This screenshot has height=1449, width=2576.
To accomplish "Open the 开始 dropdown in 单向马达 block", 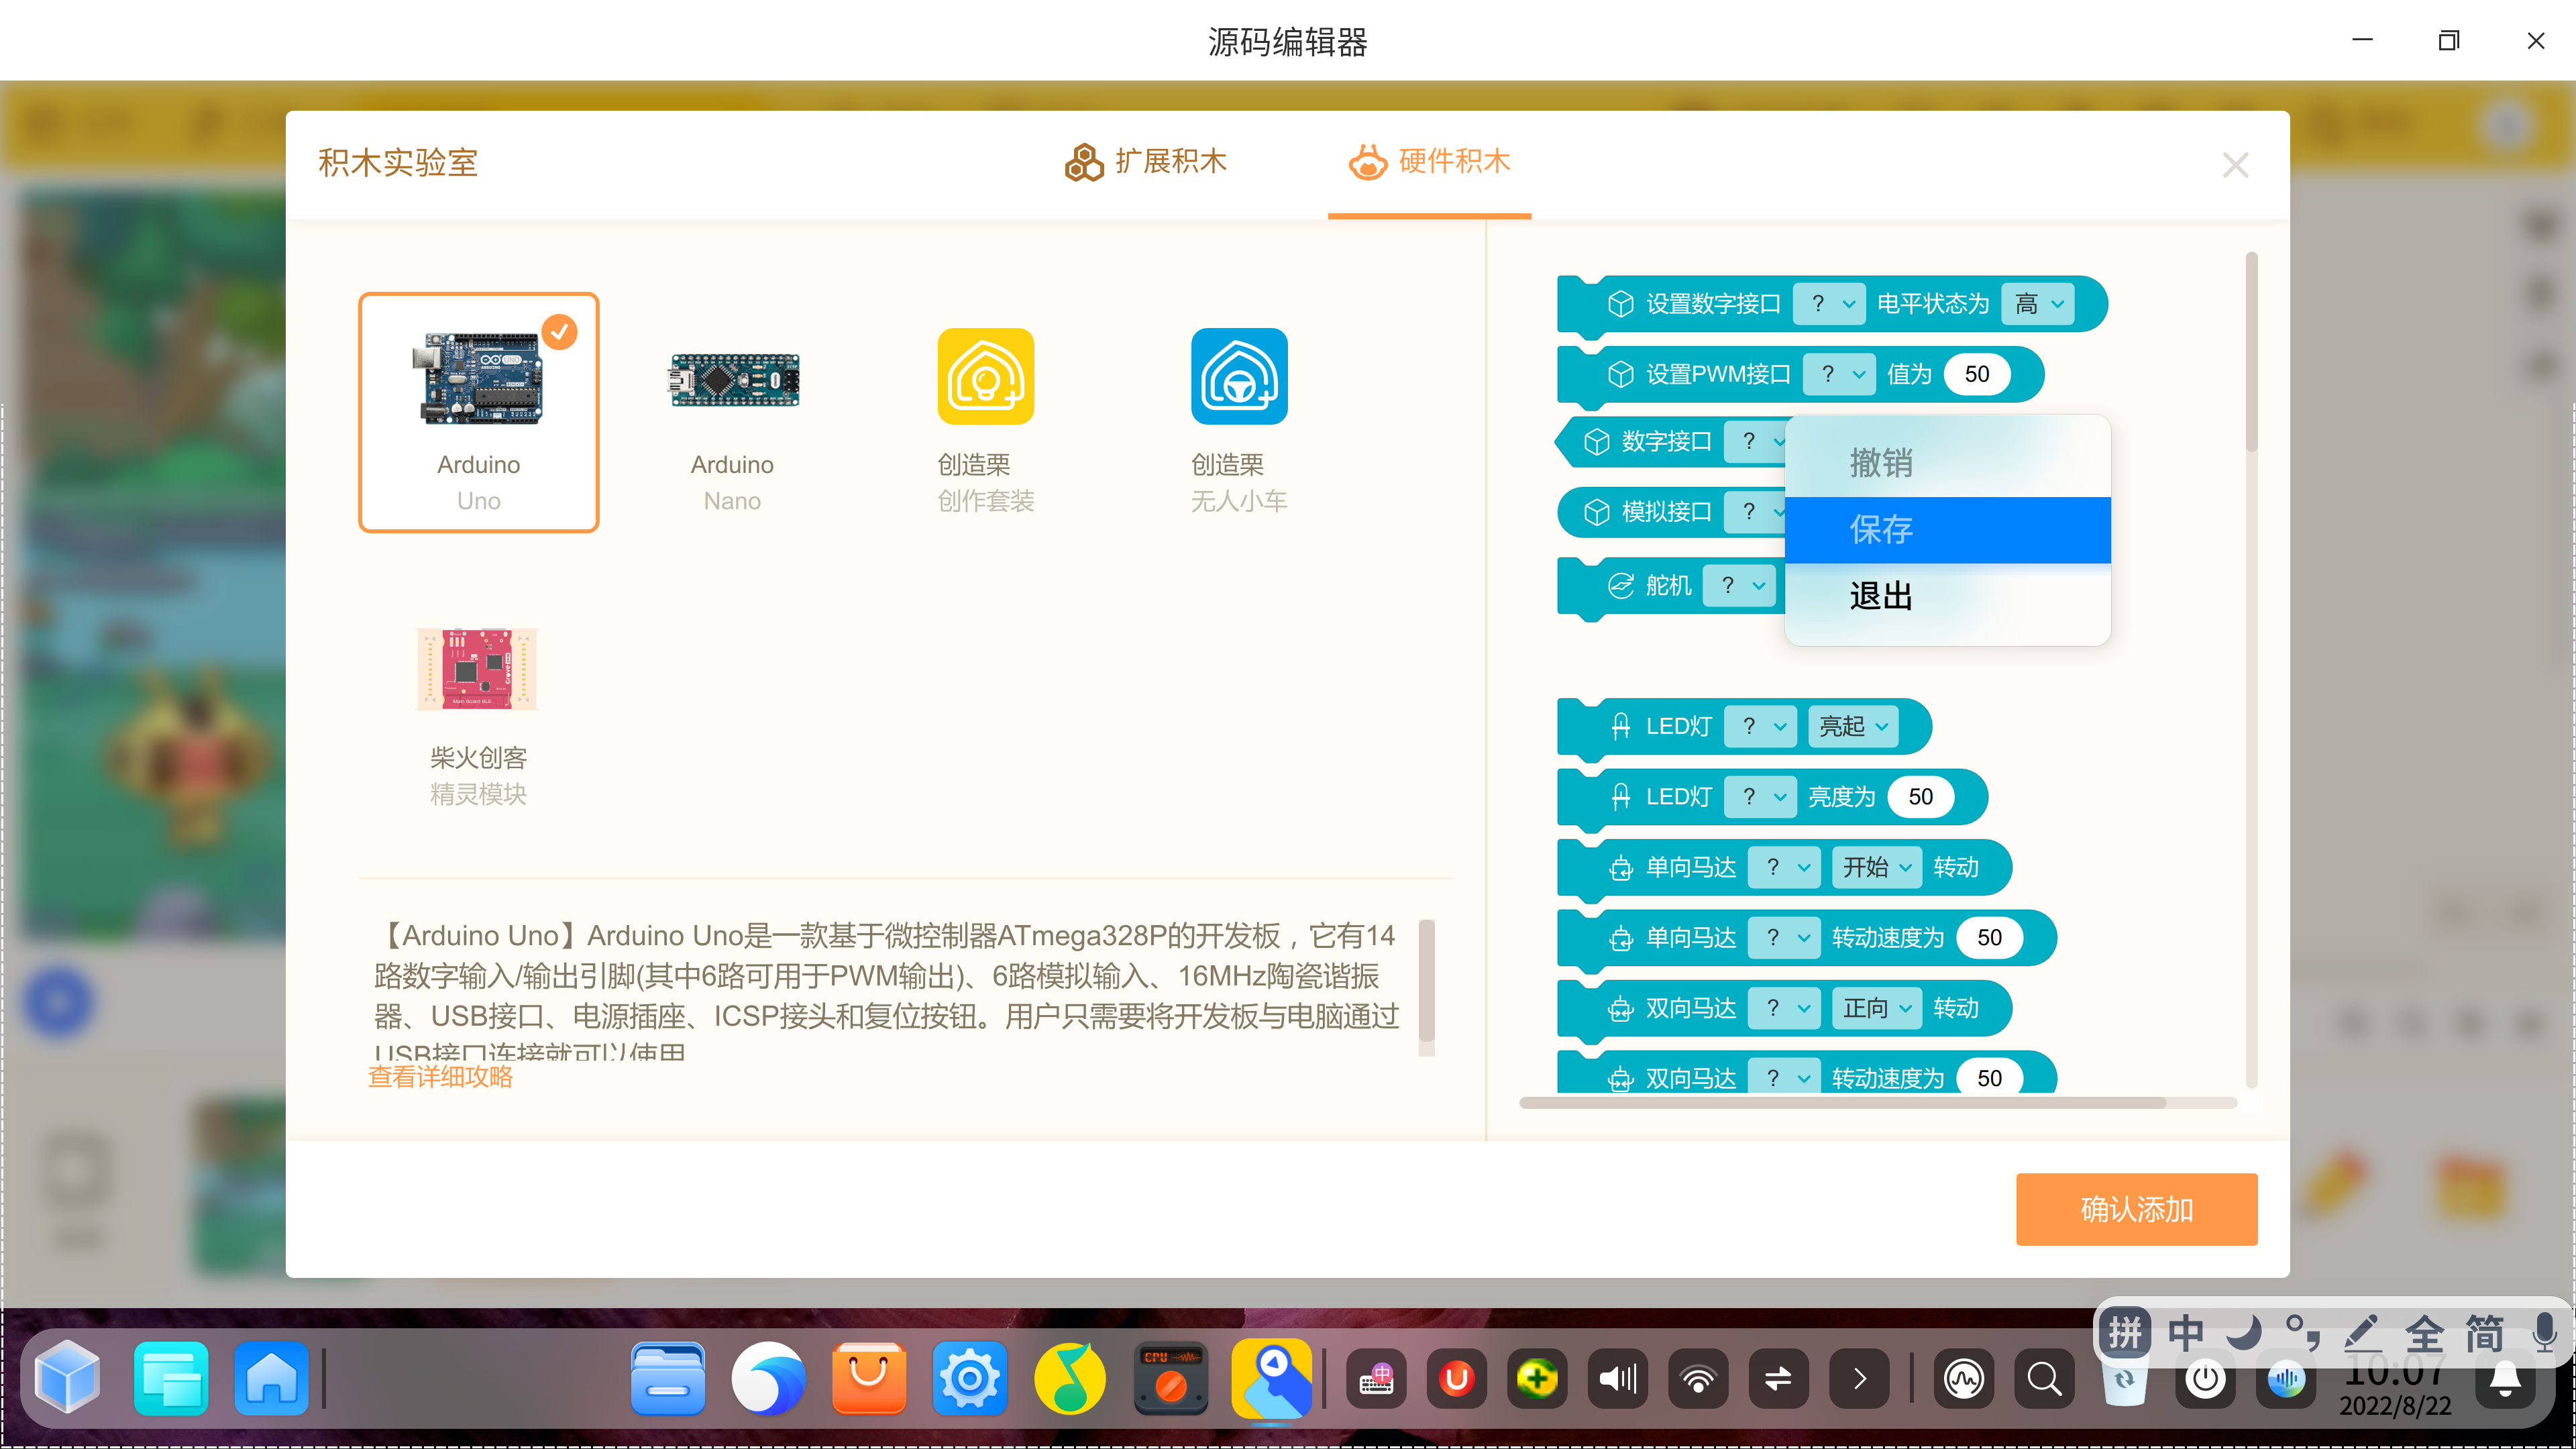I will [x=1877, y=867].
